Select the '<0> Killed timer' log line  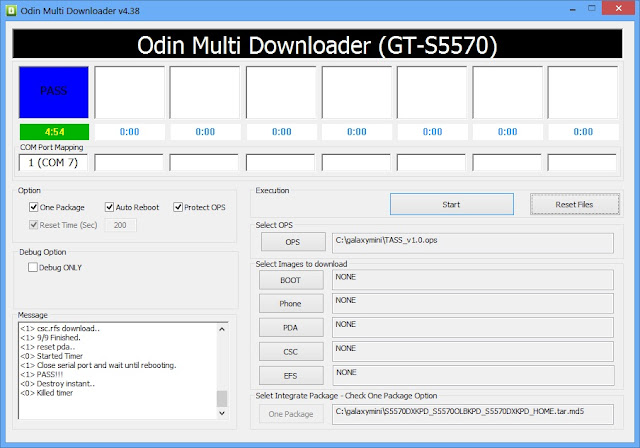[x=47, y=393]
